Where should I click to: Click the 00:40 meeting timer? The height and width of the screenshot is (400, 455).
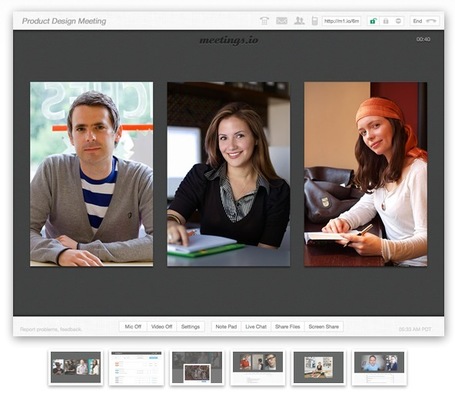click(423, 39)
